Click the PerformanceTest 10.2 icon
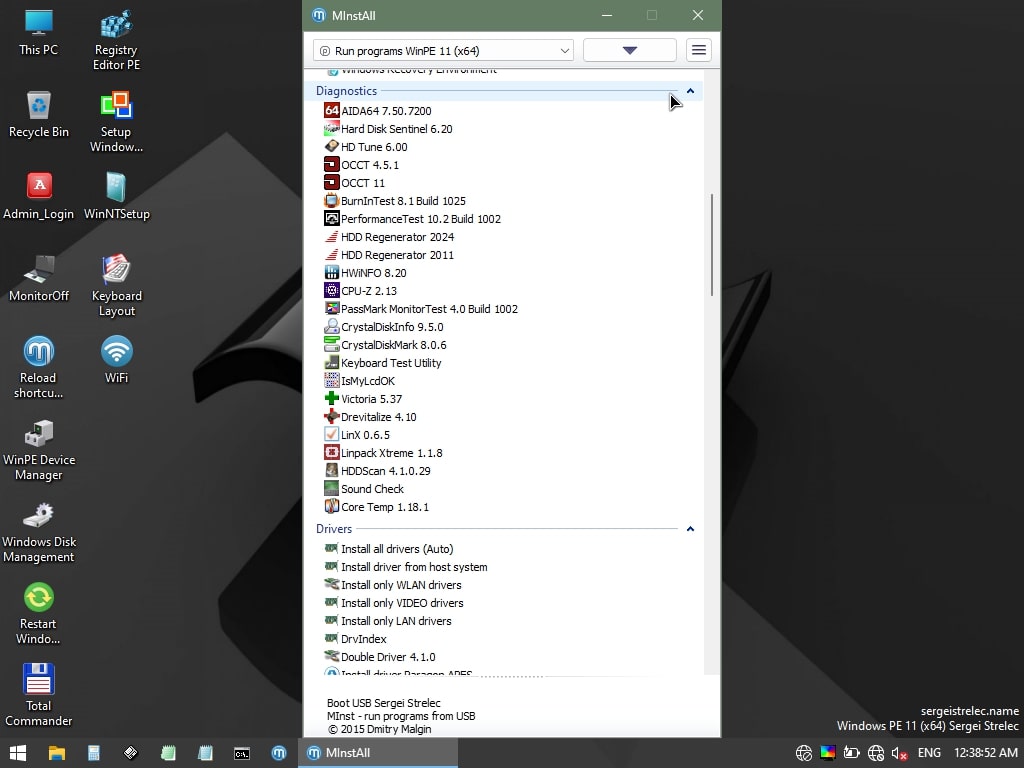 [x=332, y=219]
